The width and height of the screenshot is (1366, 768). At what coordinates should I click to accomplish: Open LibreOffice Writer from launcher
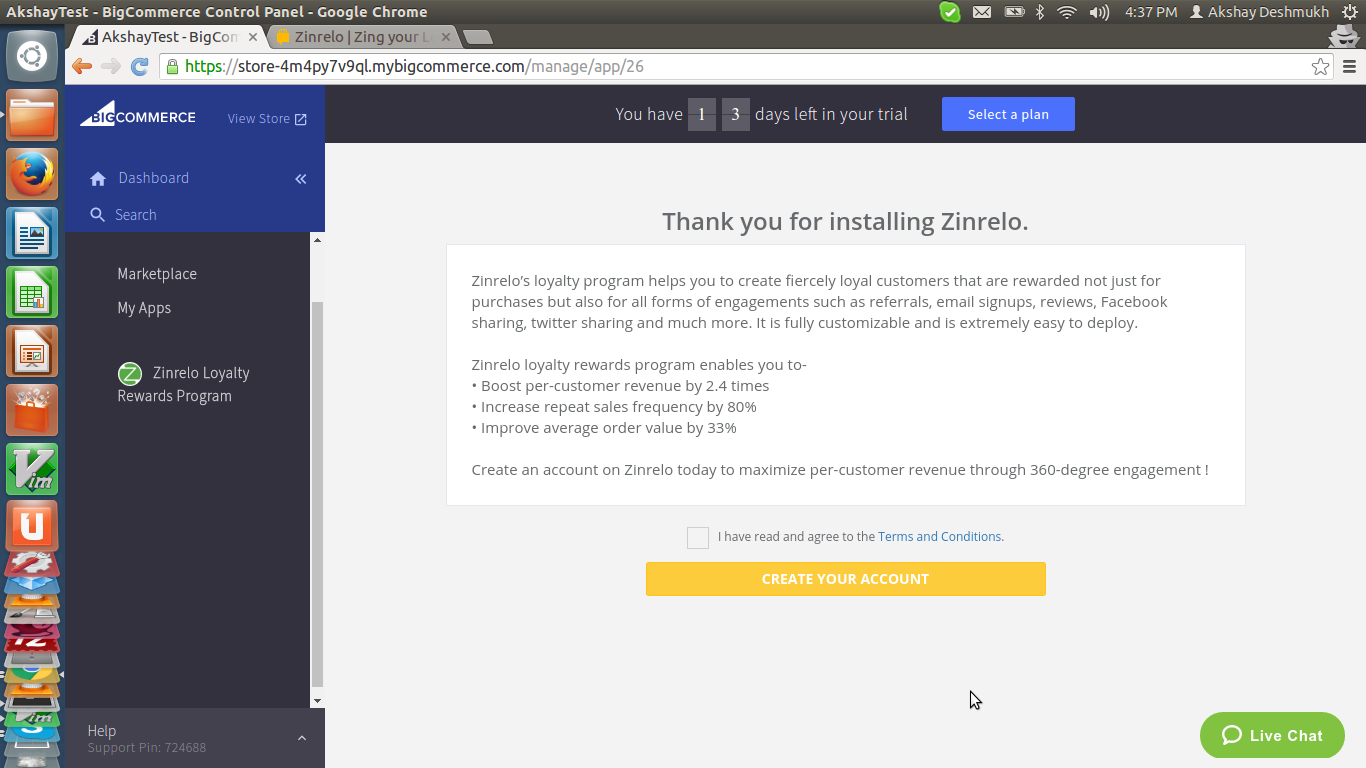point(32,233)
